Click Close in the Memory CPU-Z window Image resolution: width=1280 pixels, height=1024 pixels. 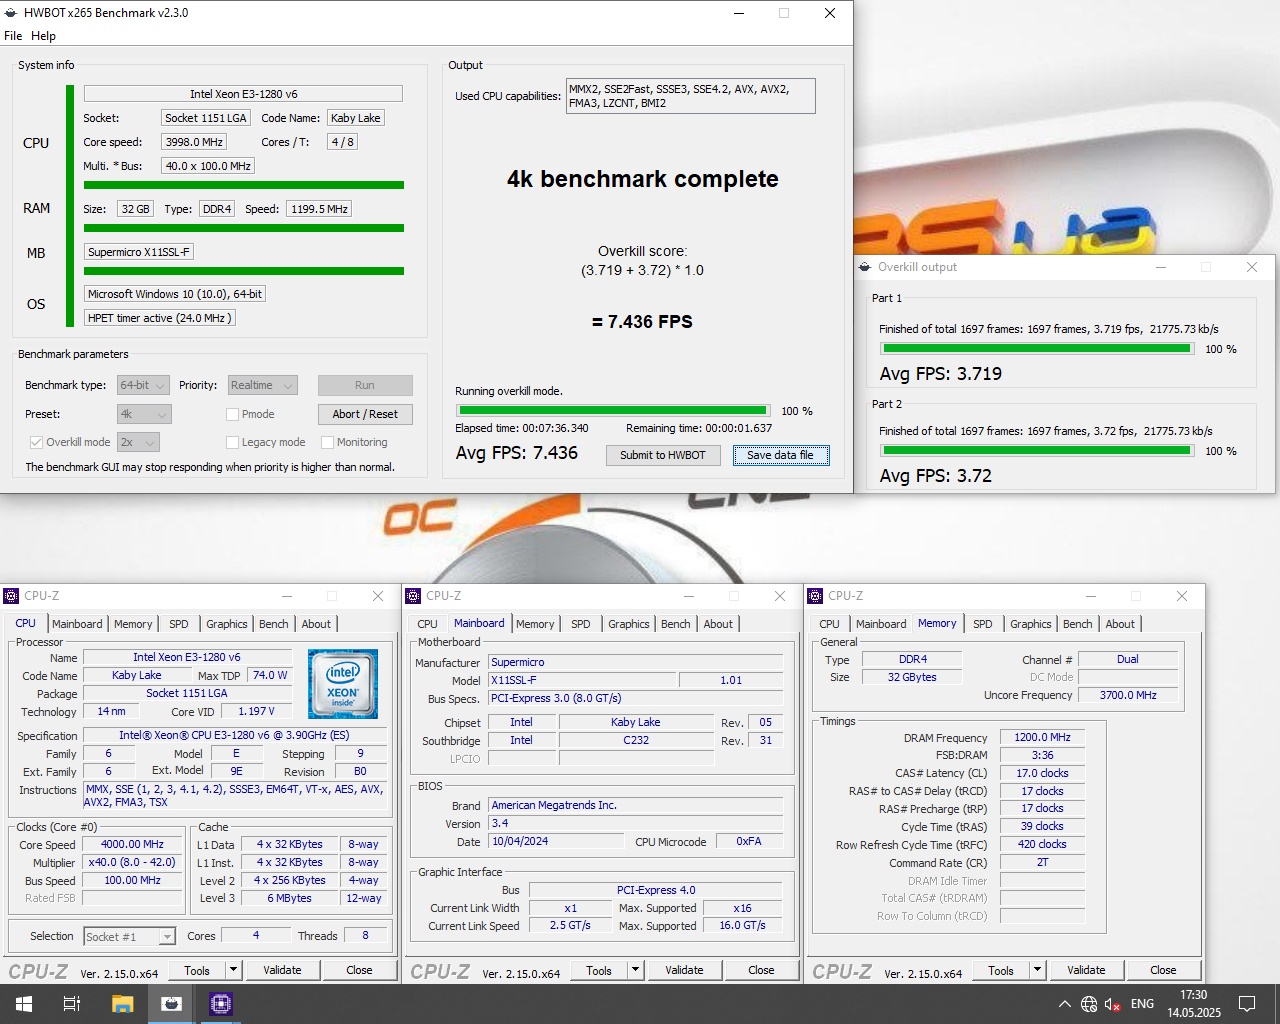coord(1163,970)
